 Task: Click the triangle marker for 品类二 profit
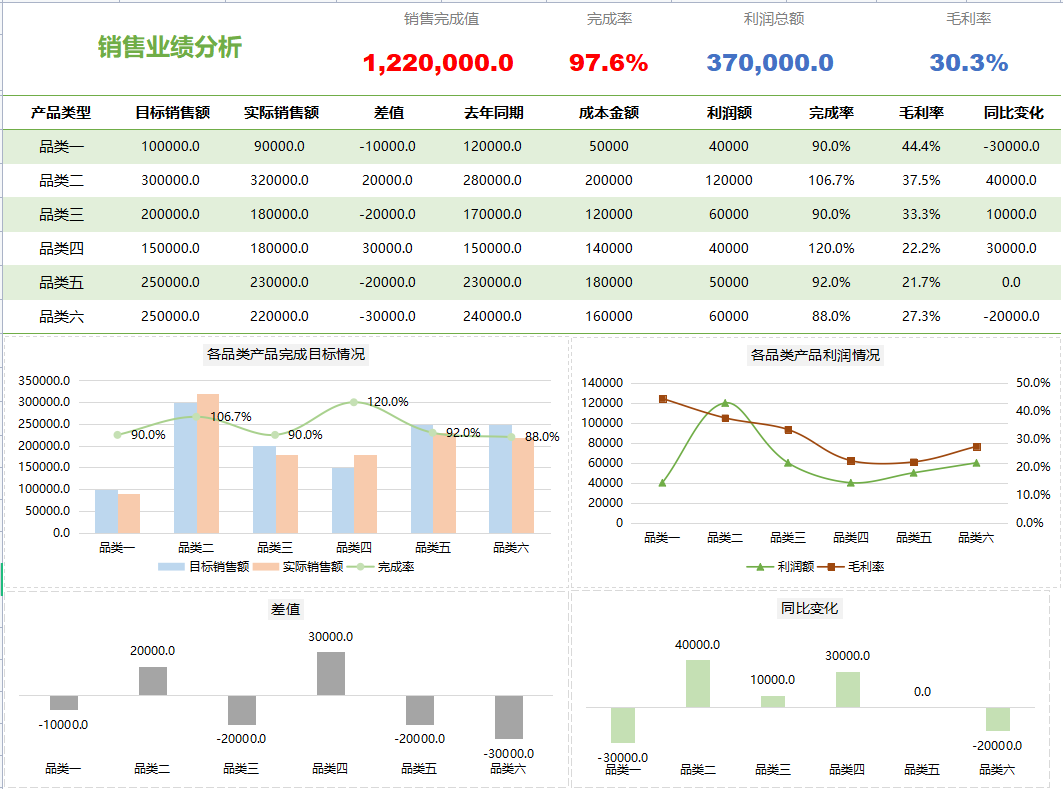pyautogui.click(x=723, y=403)
